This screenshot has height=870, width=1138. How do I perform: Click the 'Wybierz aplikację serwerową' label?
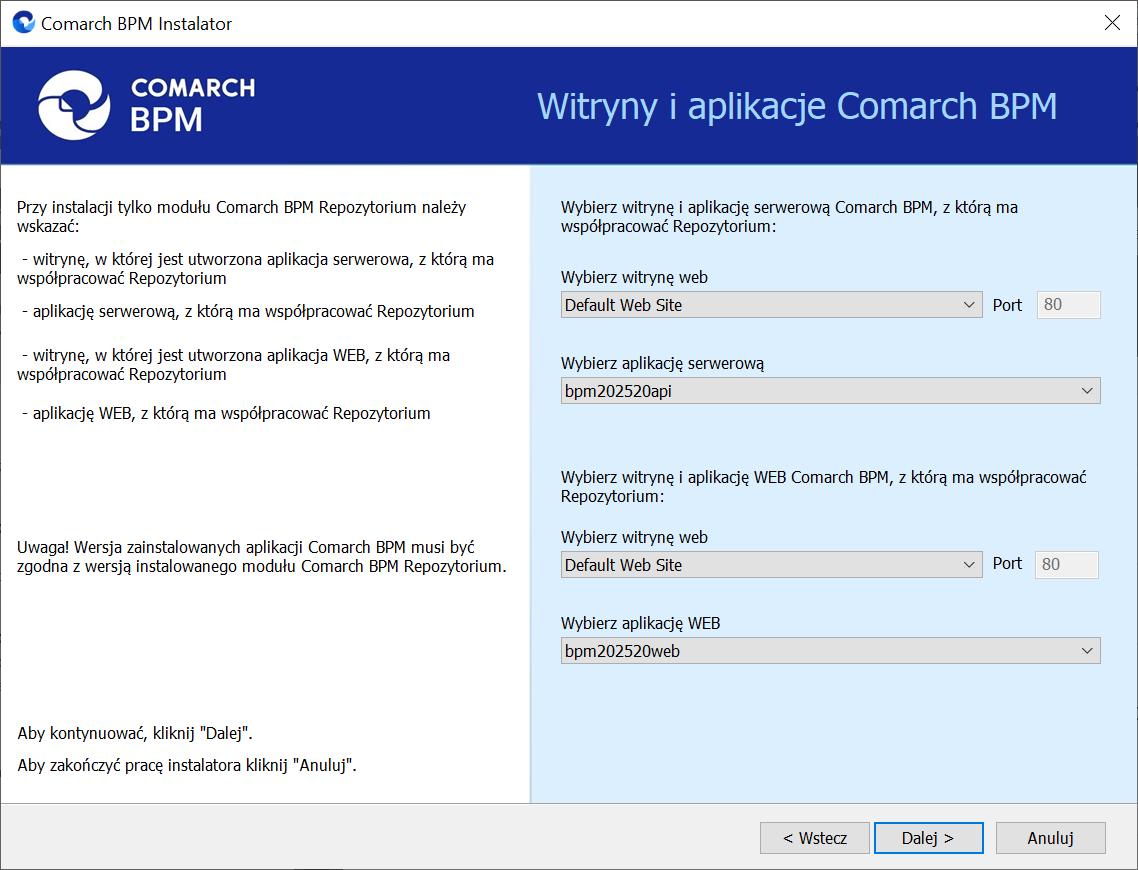tap(663, 364)
